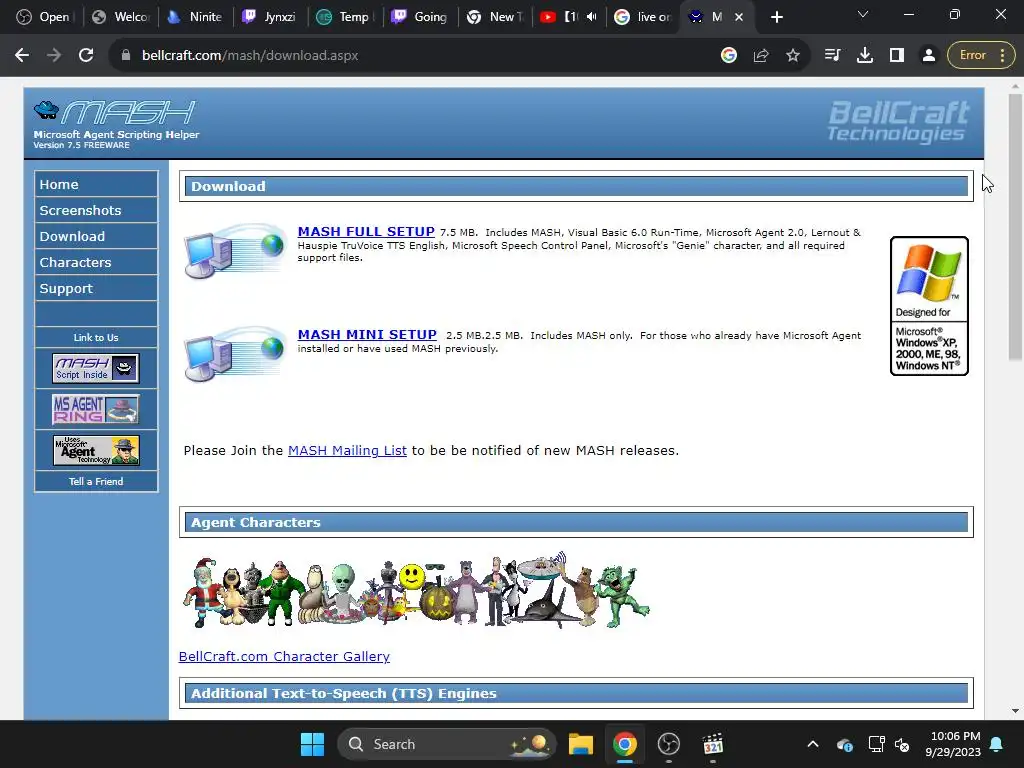This screenshot has height=768, width=1024.
Task: Switch to the 'live or' Google tab
Action: point(643,17)
